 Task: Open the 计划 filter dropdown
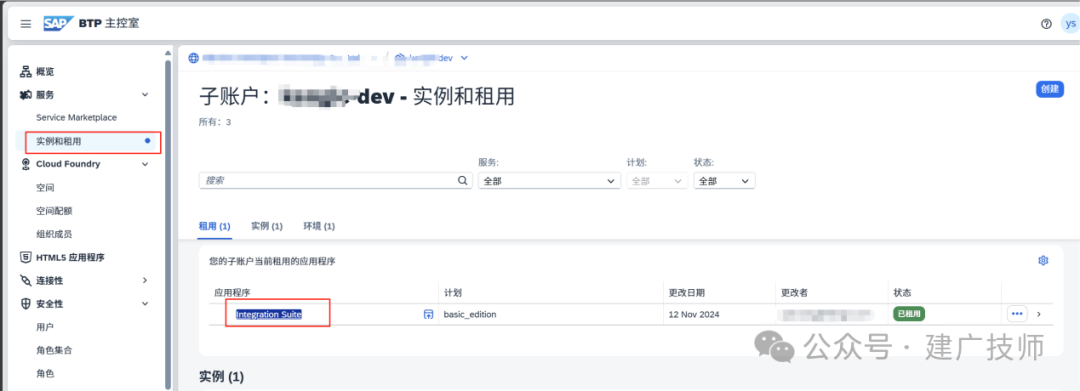[x=657, y=180]
